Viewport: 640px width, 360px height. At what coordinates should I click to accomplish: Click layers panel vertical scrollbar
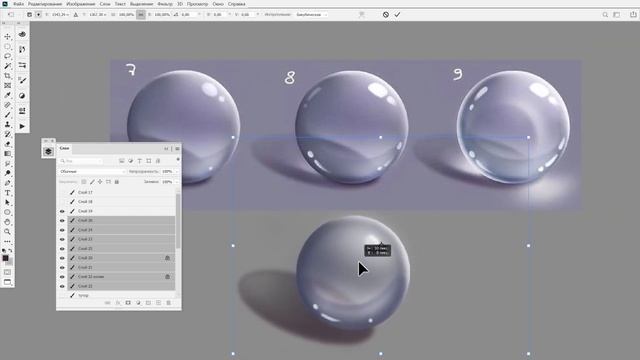[x=178, y=220]
